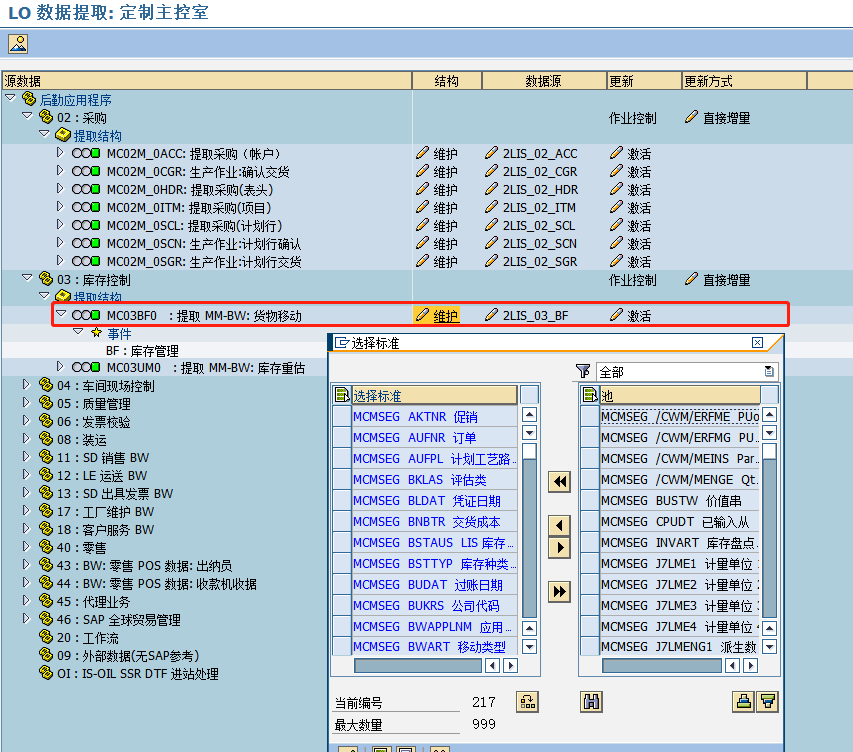The height and width of the screenshot is (752, 853).
Task: Click the folder icon of 02 采购 提取结构
Action: (x=63, y=135)
